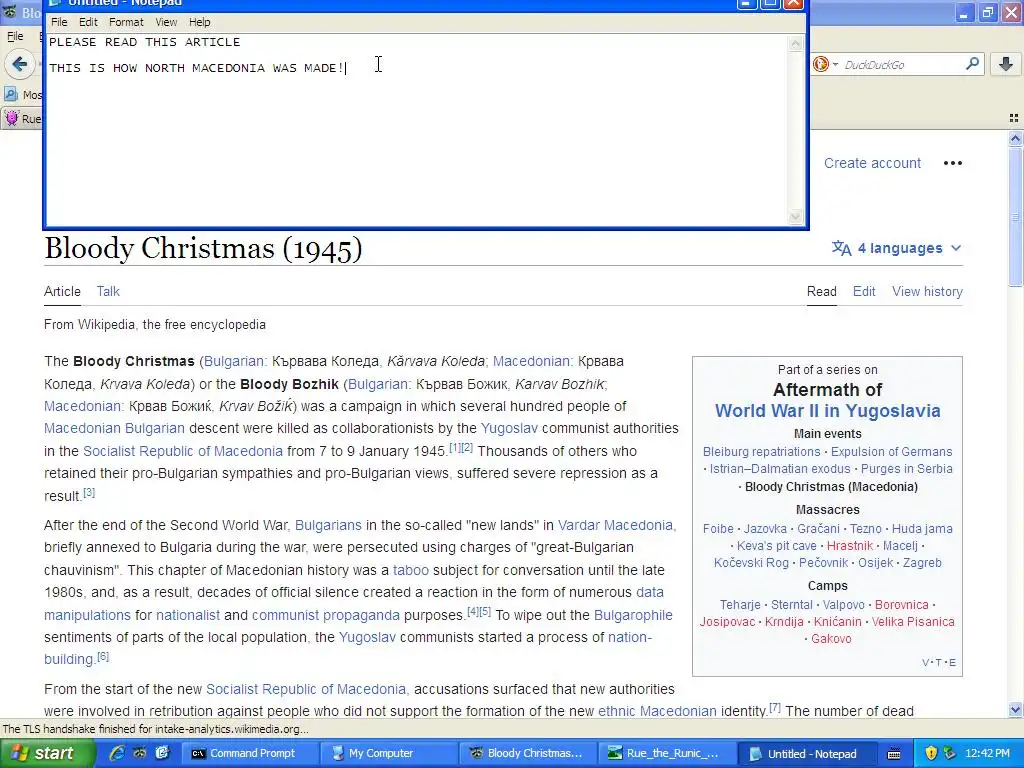Click the system clock showing 12:42 PM
Screen dimensions: 1024x768
pos(987,754)
